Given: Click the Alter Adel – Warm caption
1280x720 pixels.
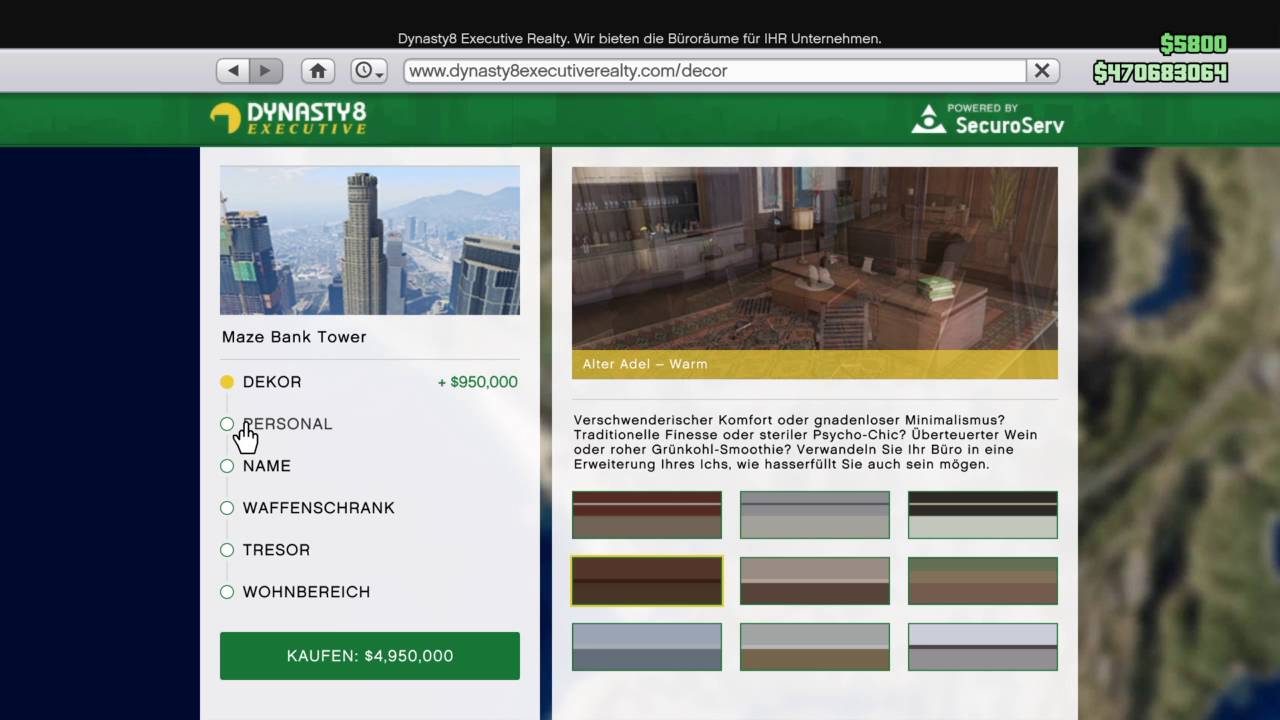Looking at the screenshot, I should click(x=645, y=364).
